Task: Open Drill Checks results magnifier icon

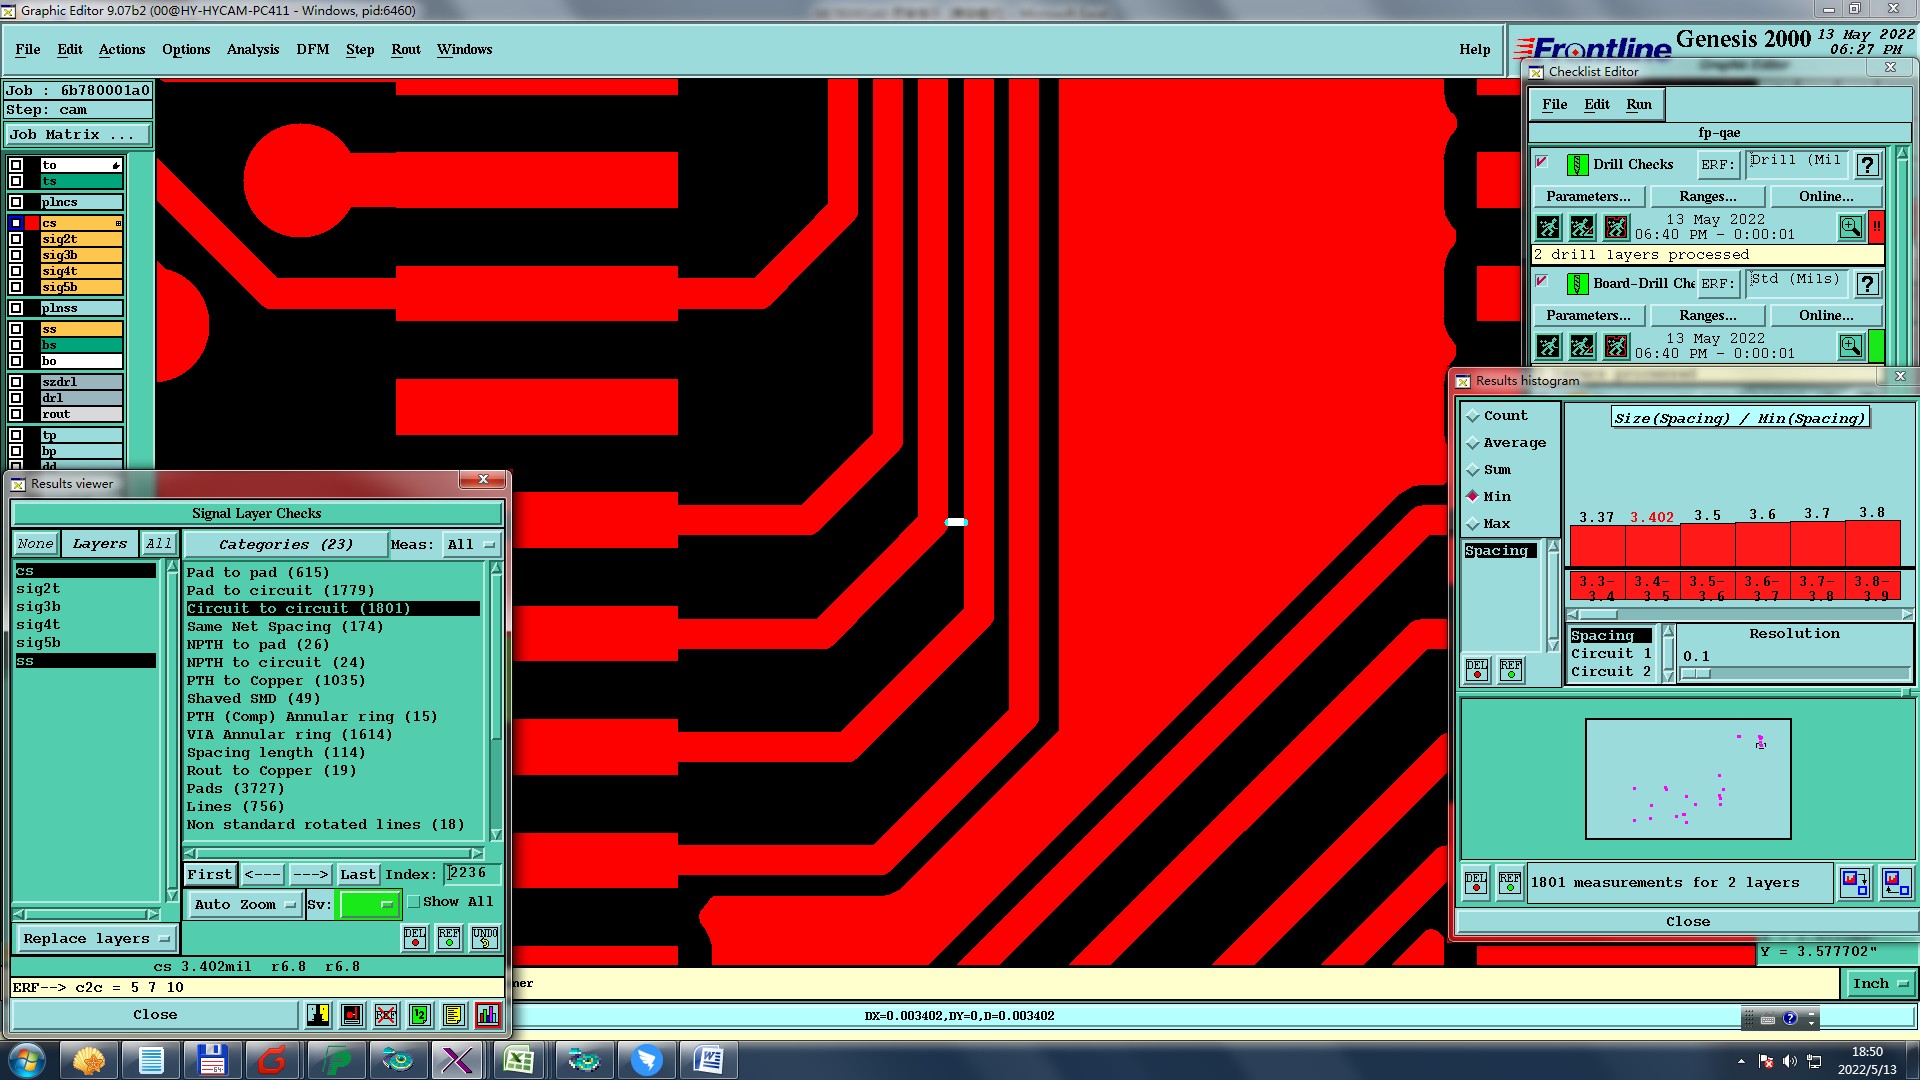Action: click(1851, 228)
